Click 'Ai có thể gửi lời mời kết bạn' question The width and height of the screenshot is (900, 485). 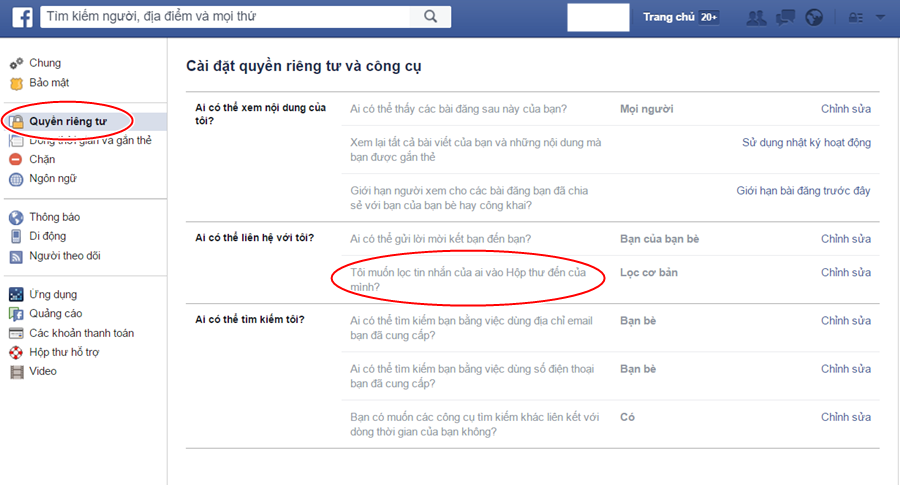coord(441,239)
